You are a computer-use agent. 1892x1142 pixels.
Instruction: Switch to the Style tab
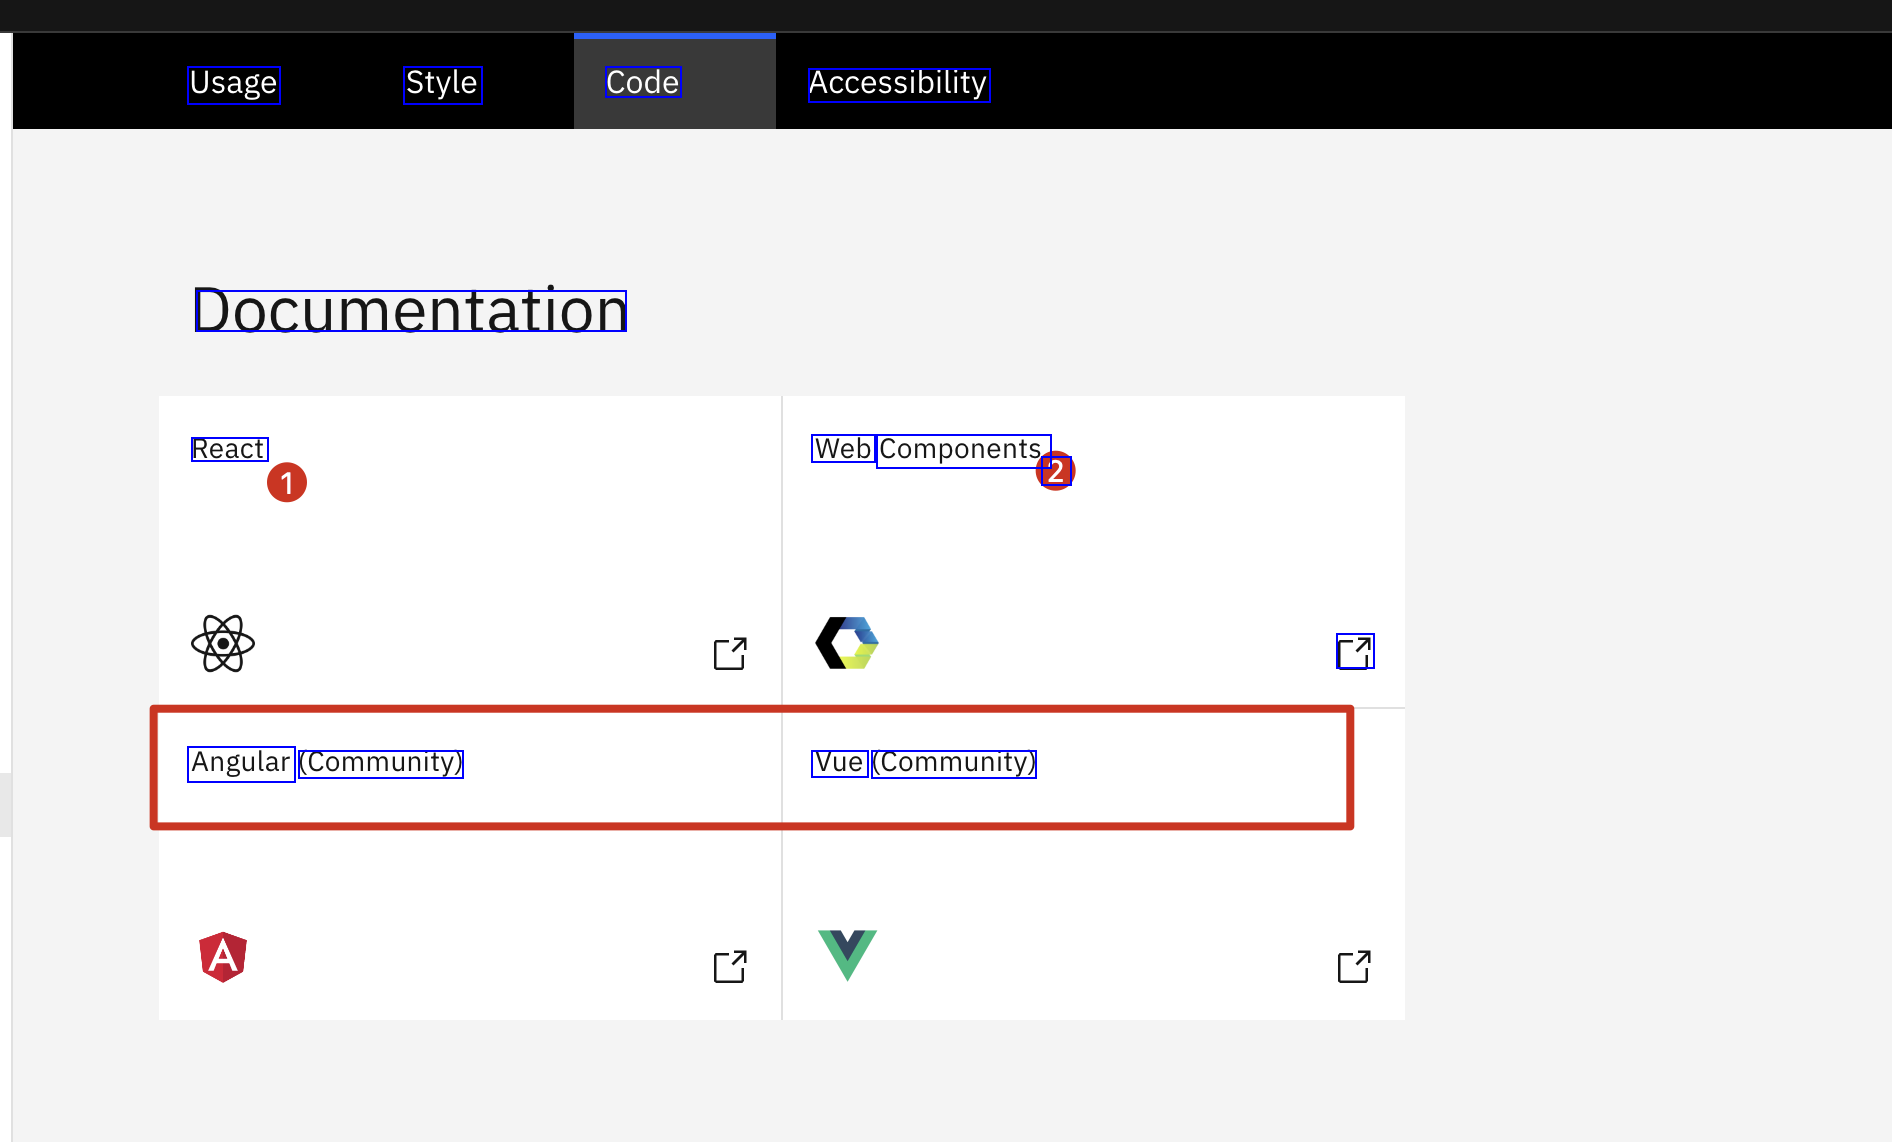(442, 83)
